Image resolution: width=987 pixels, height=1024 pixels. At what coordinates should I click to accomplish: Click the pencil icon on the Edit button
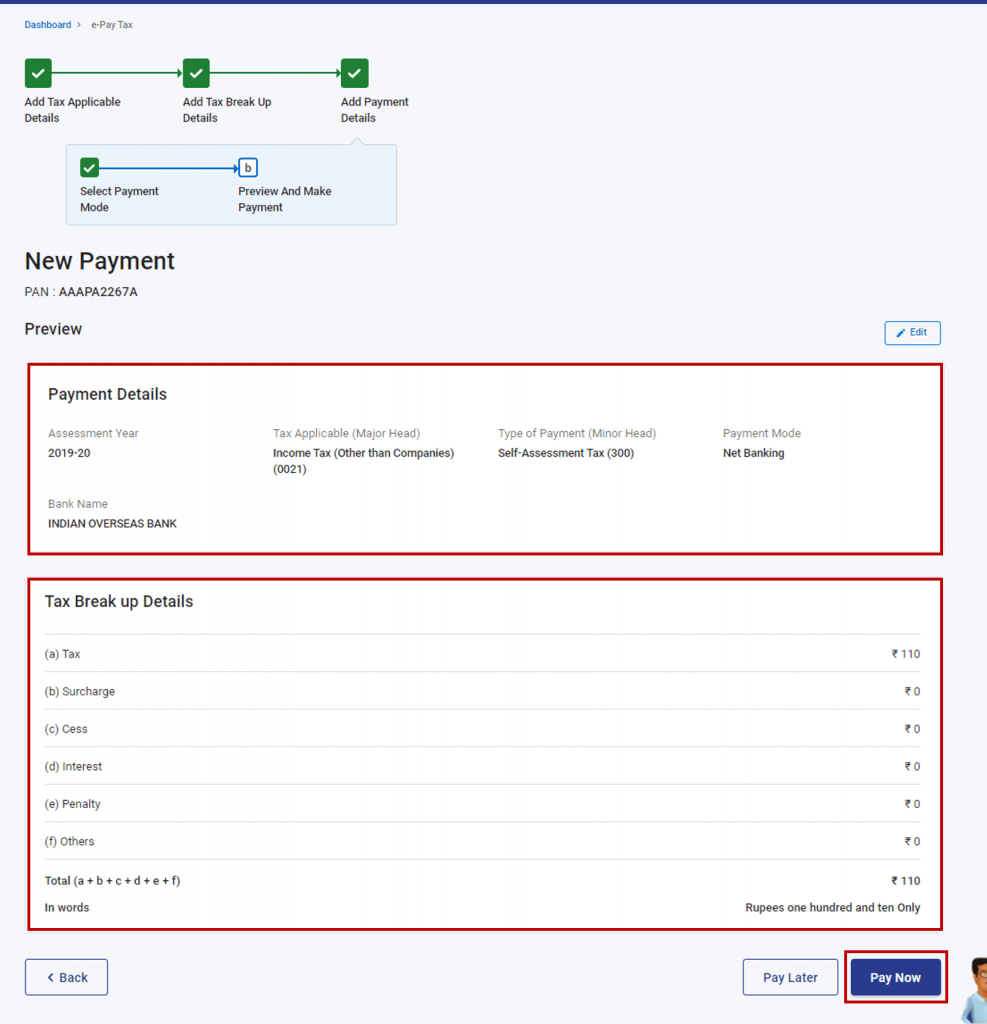901,332
